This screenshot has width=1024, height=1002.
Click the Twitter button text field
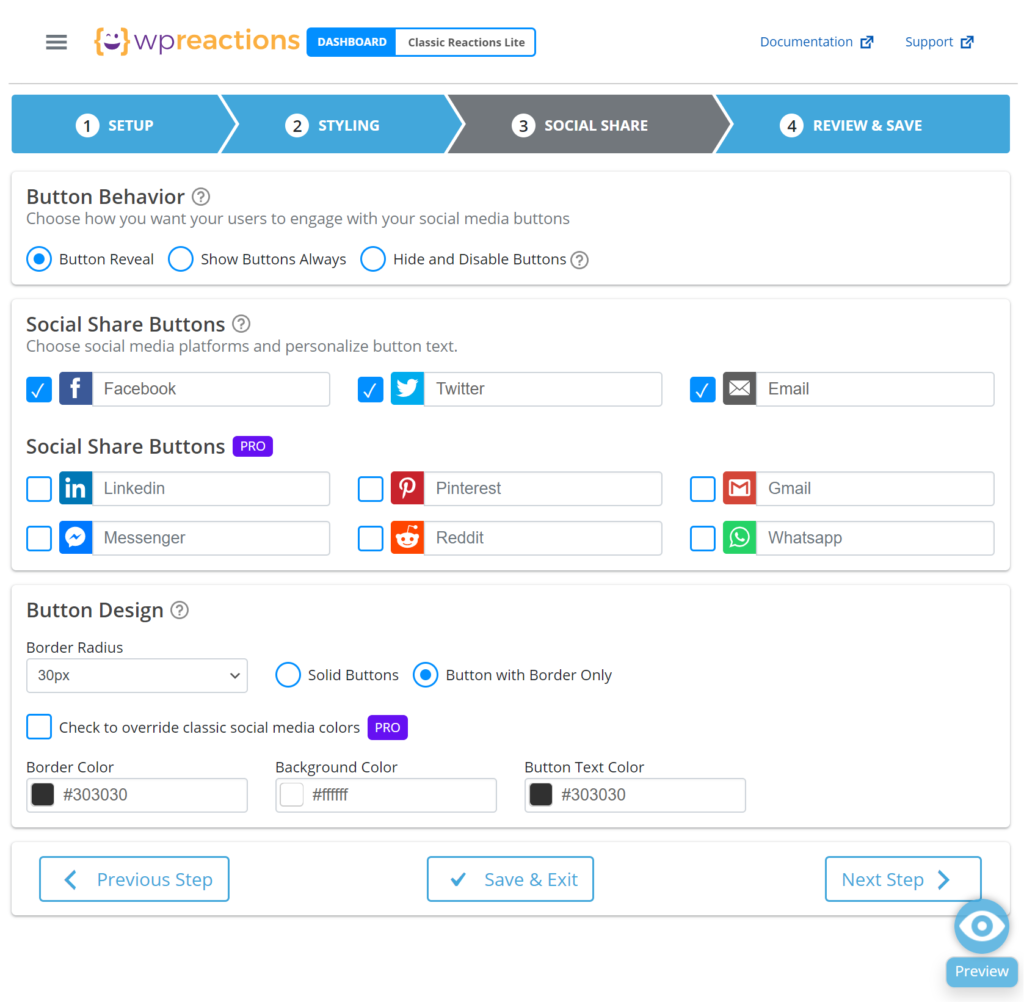point(543,389)
